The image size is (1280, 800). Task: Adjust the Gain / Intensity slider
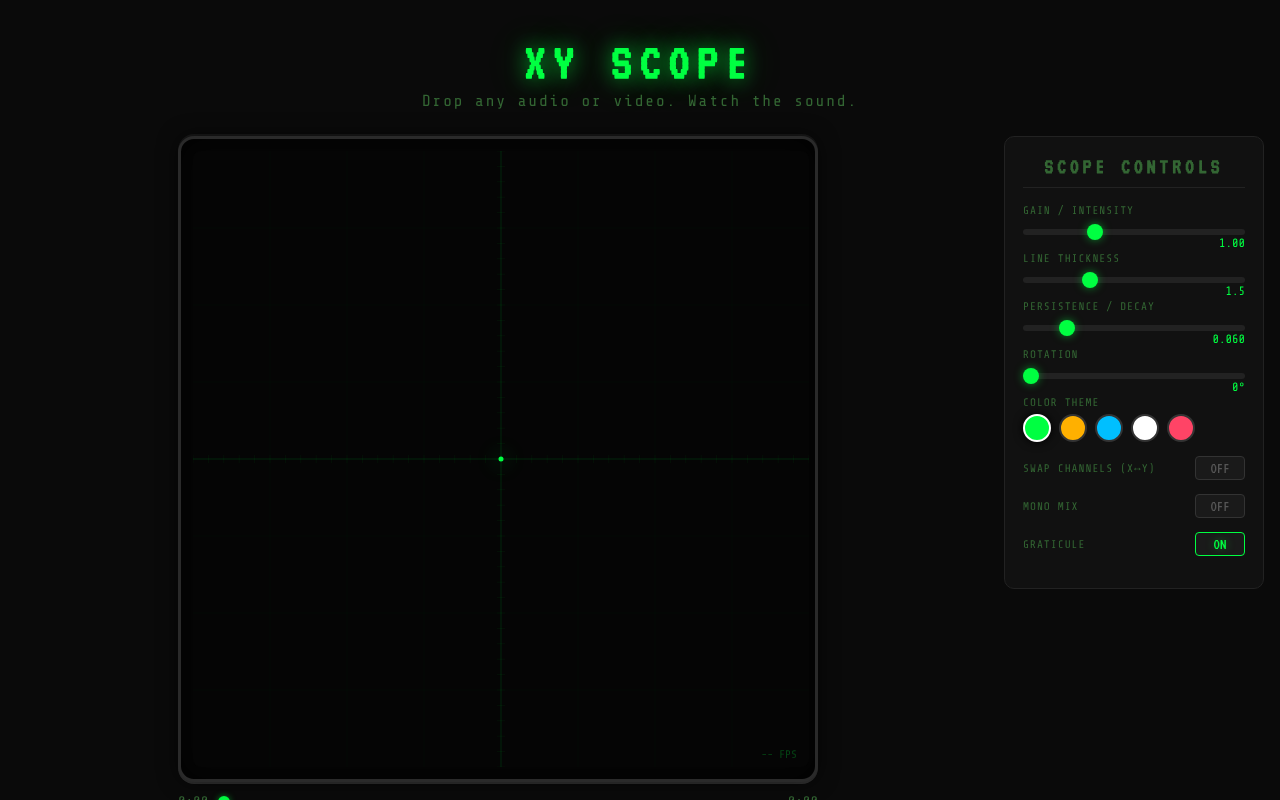(1134, 232)
